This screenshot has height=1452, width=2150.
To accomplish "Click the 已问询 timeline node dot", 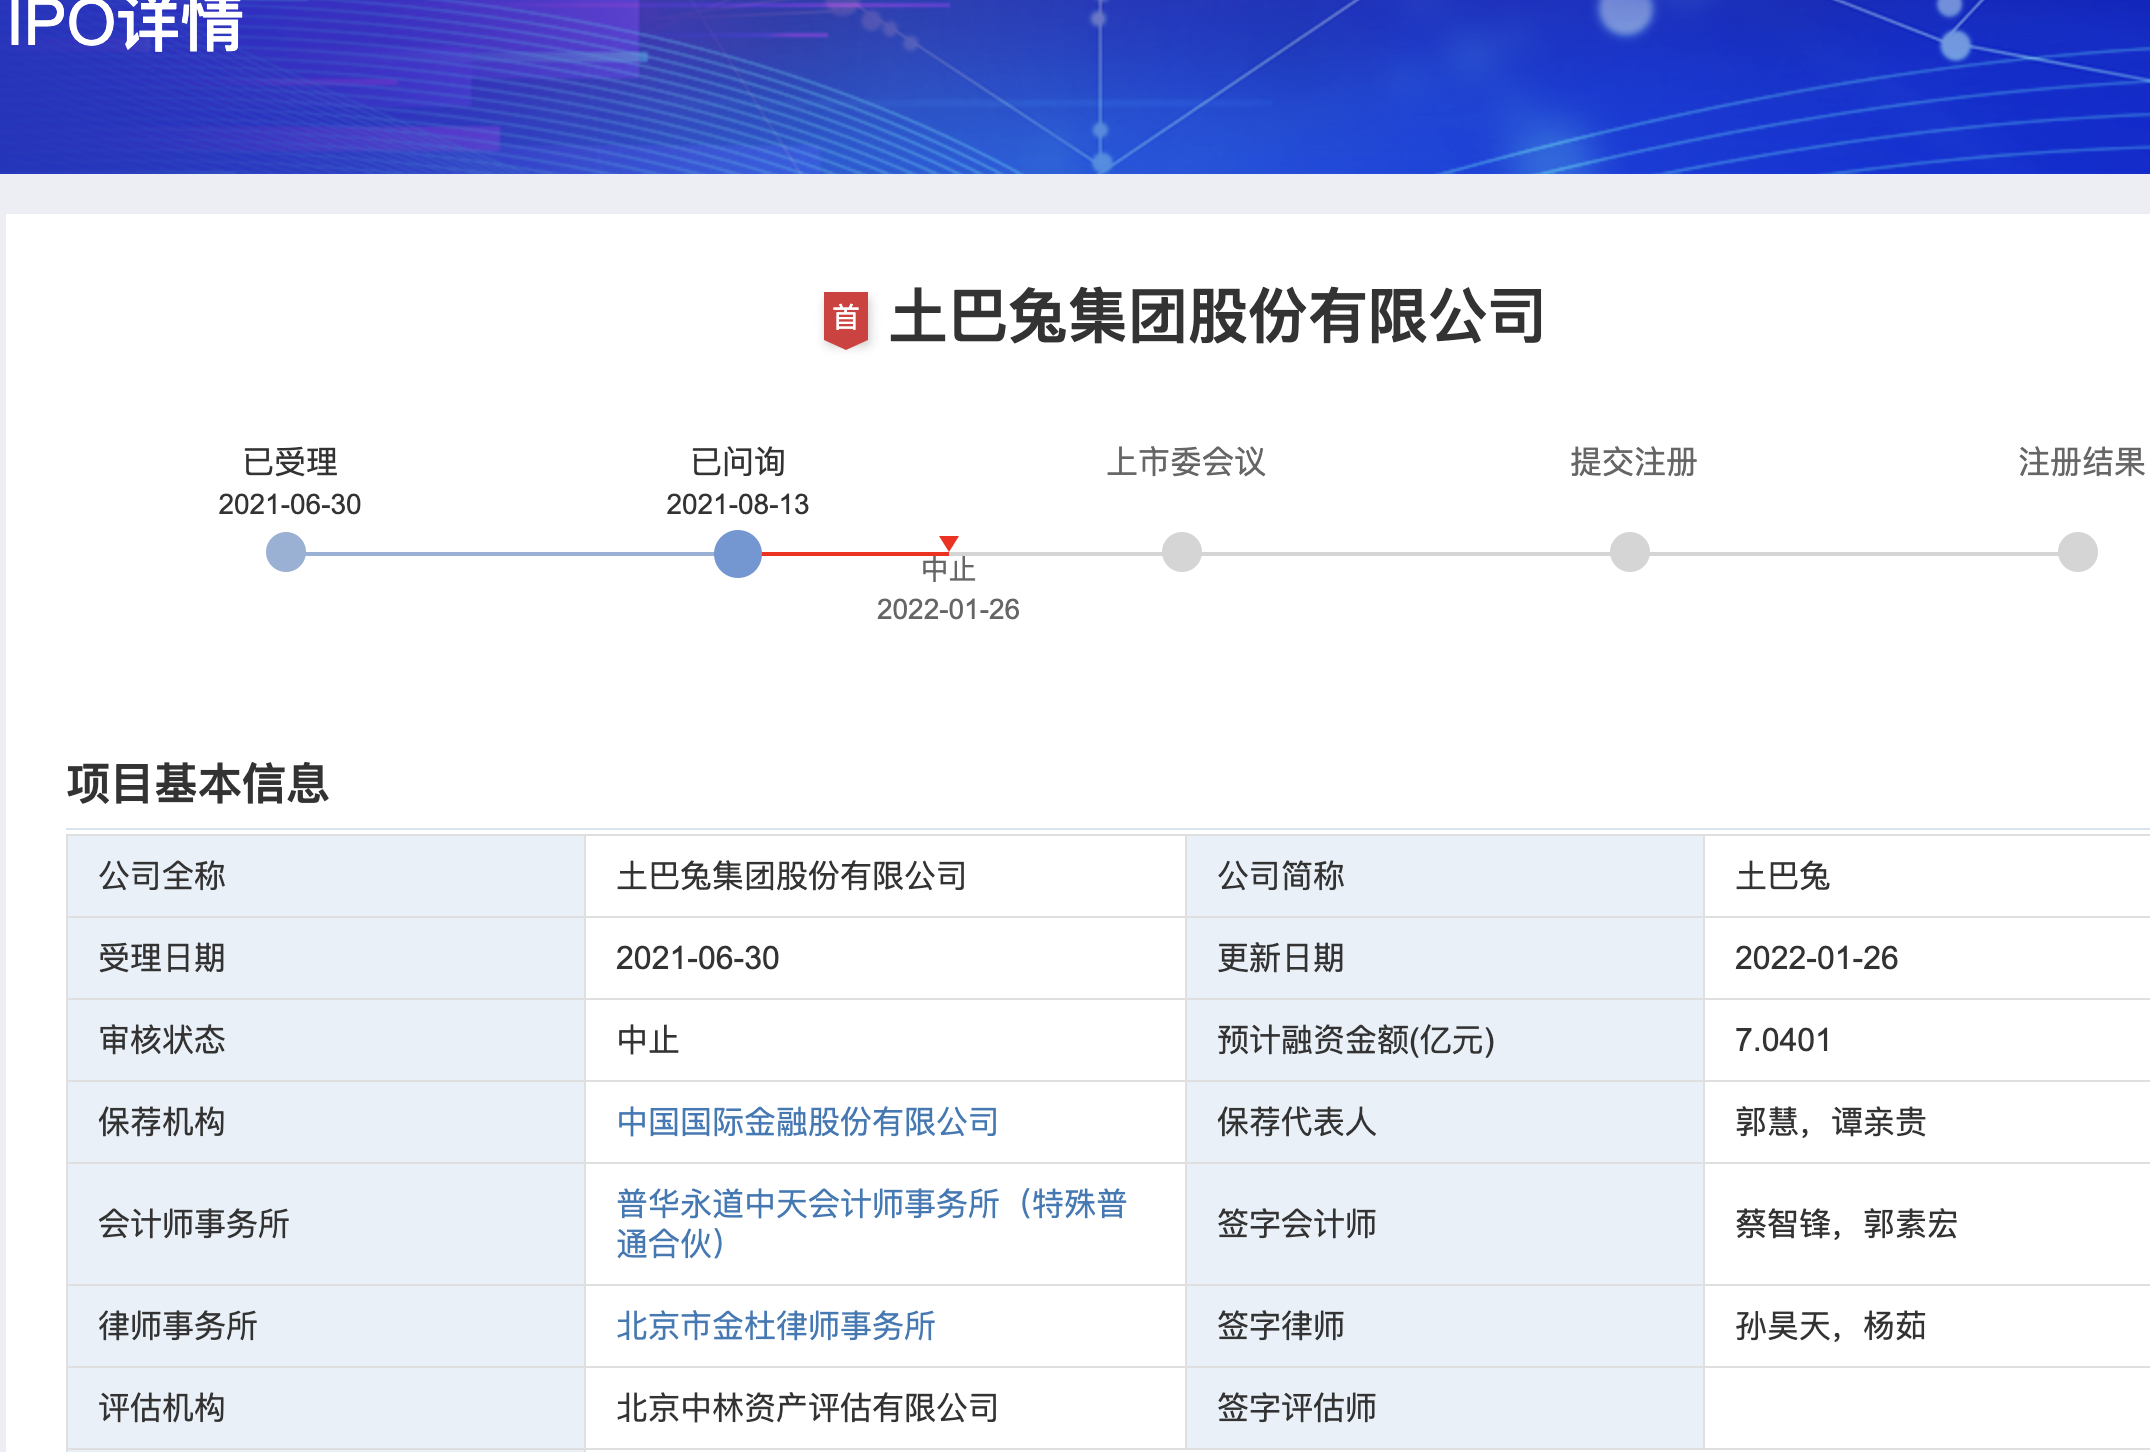I will coord(738,553).
